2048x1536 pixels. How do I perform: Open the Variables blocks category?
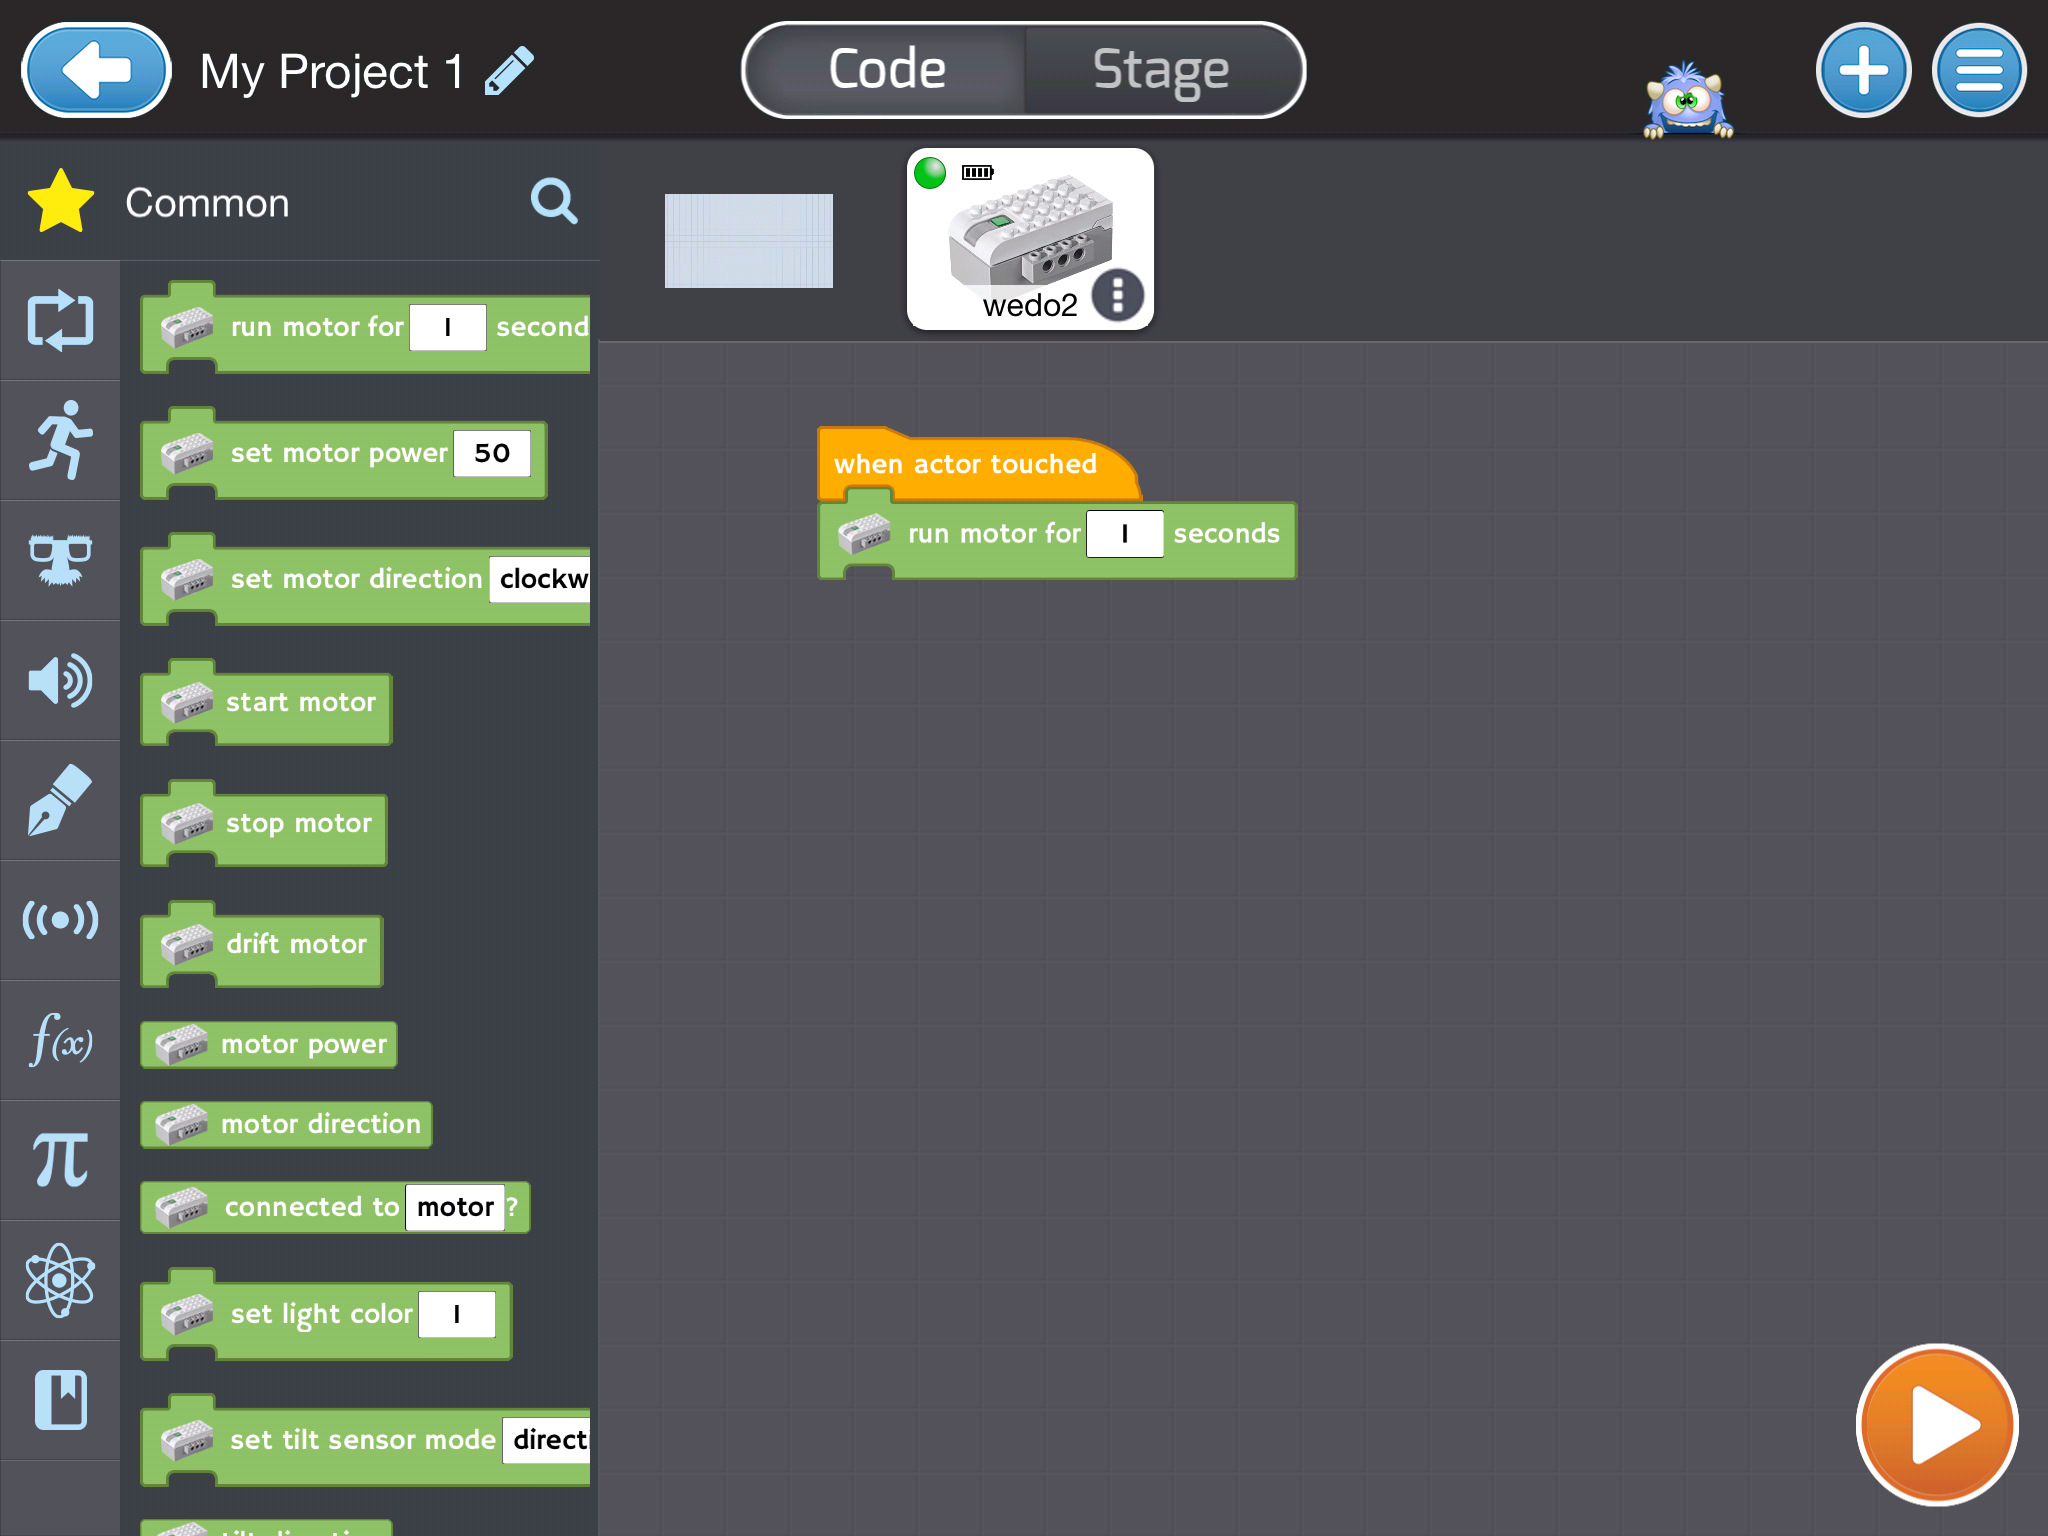(x=60, y=1400)
